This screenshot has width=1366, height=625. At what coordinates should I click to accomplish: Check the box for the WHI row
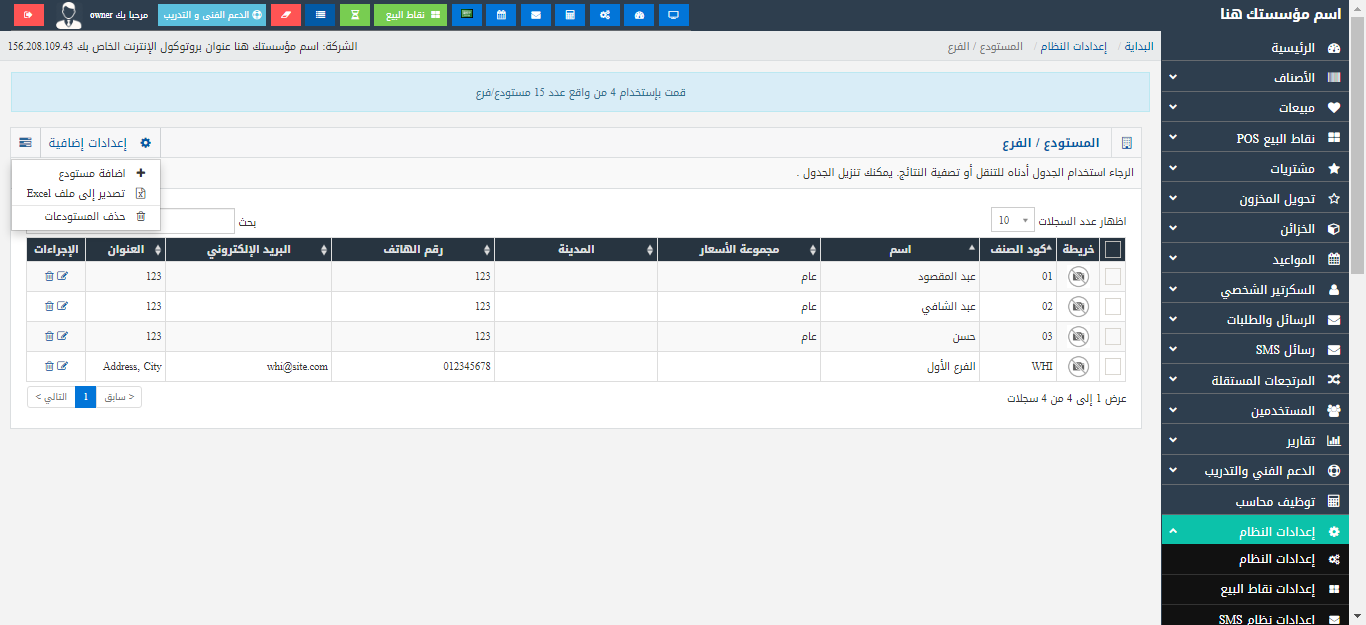pyautogui.click(x=1112, y=367)
